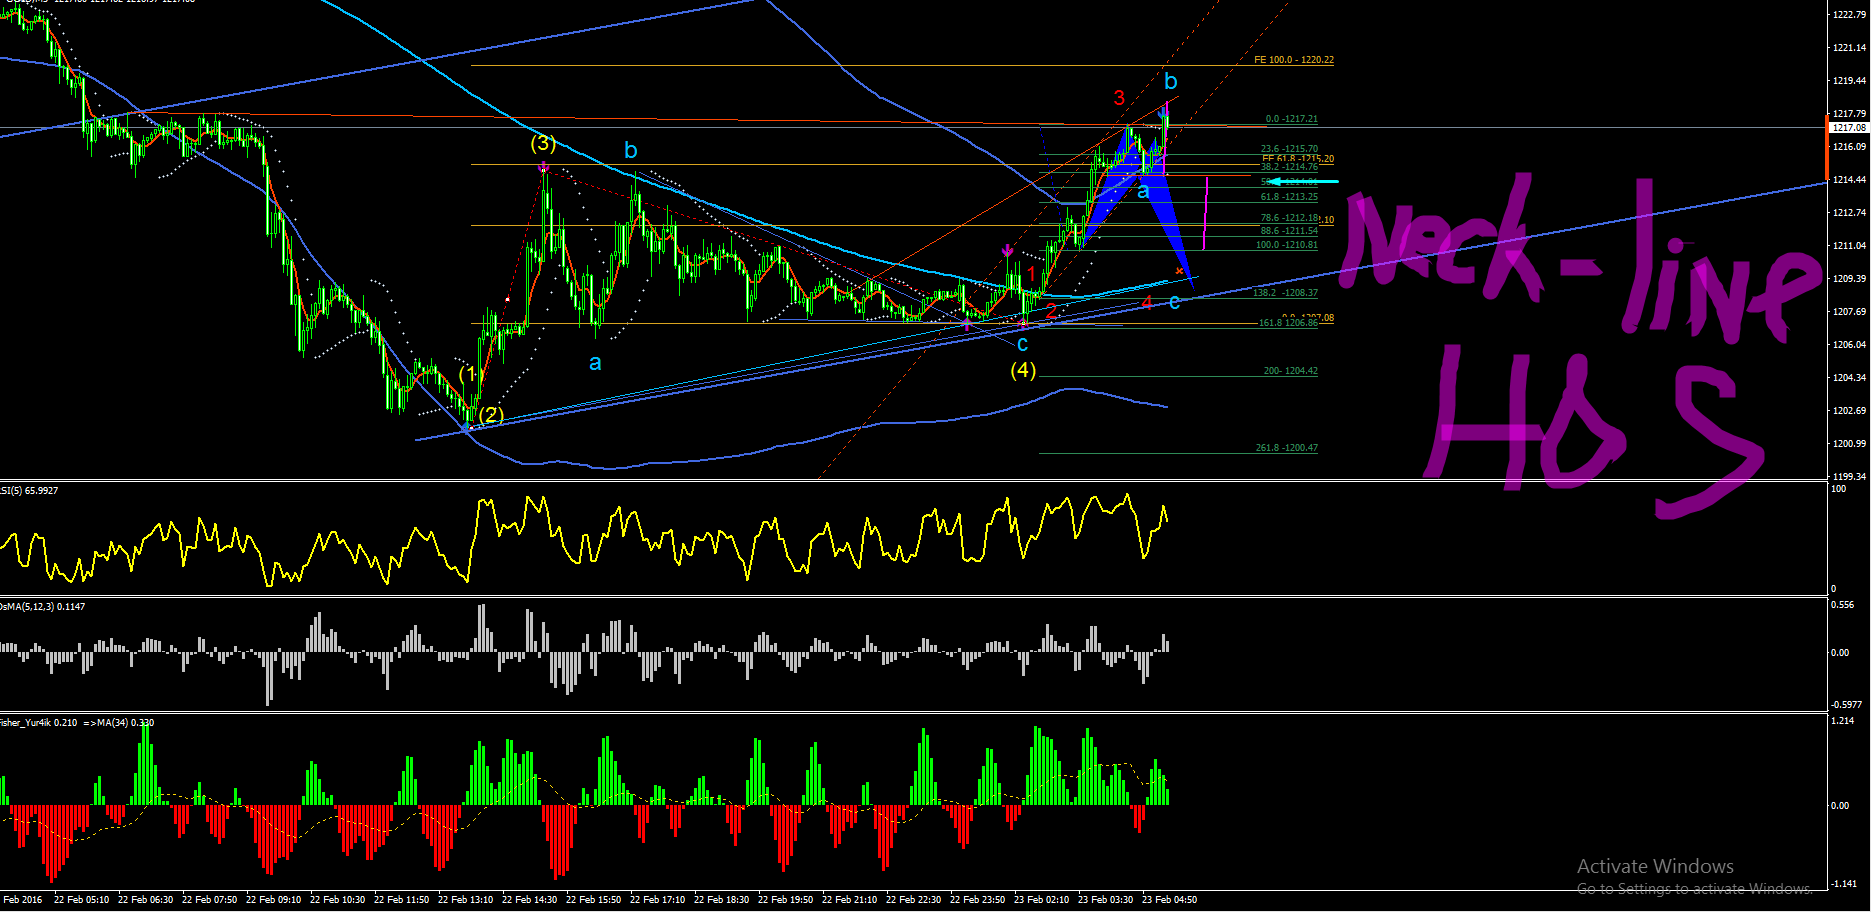Select the purple Neck-line handwritten annotation
This screenshot has width=1871, height=912.
1580,260
